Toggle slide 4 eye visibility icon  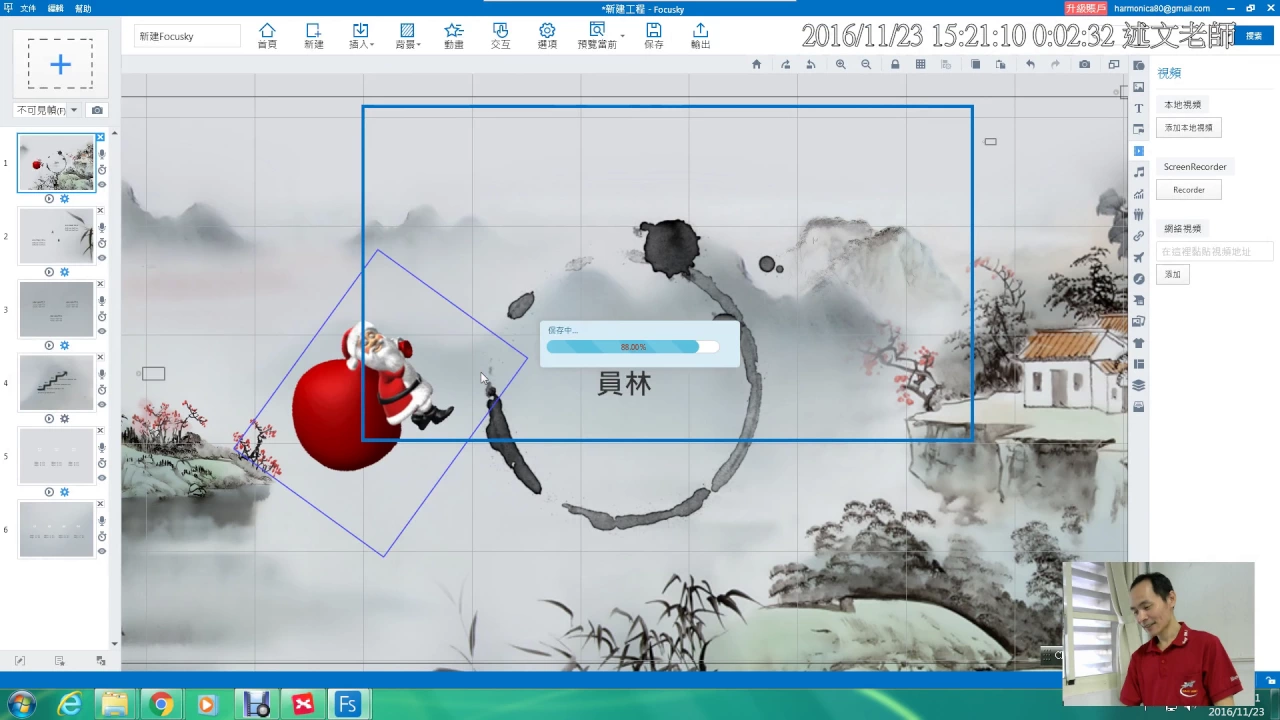coord(101,404)
